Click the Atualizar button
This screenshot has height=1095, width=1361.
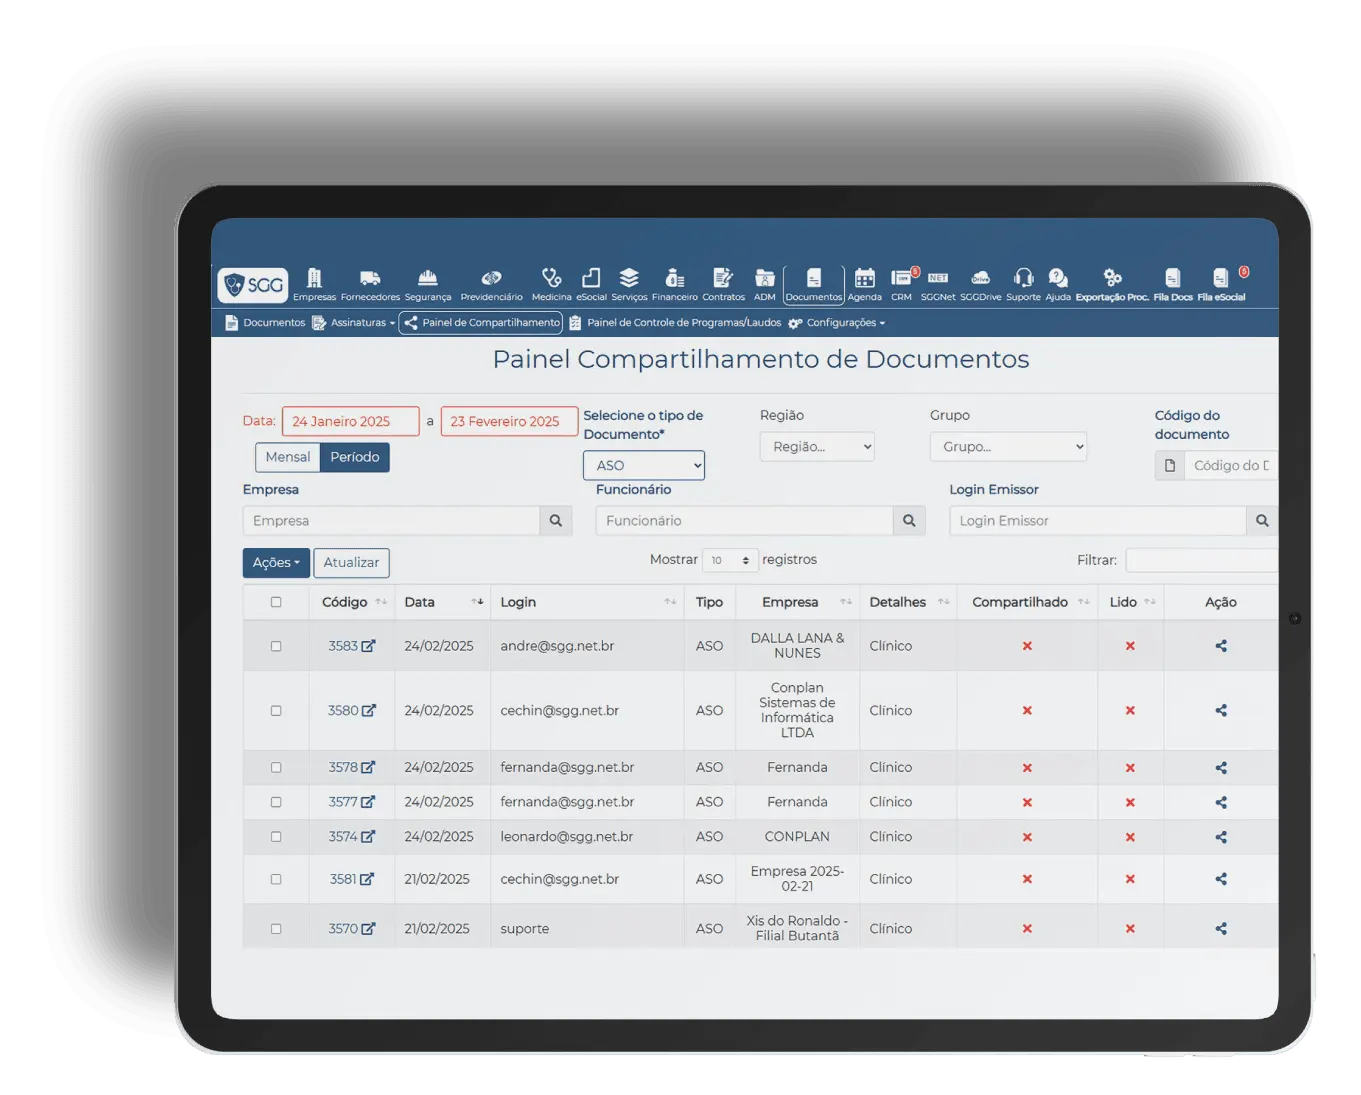pos(351,563)
